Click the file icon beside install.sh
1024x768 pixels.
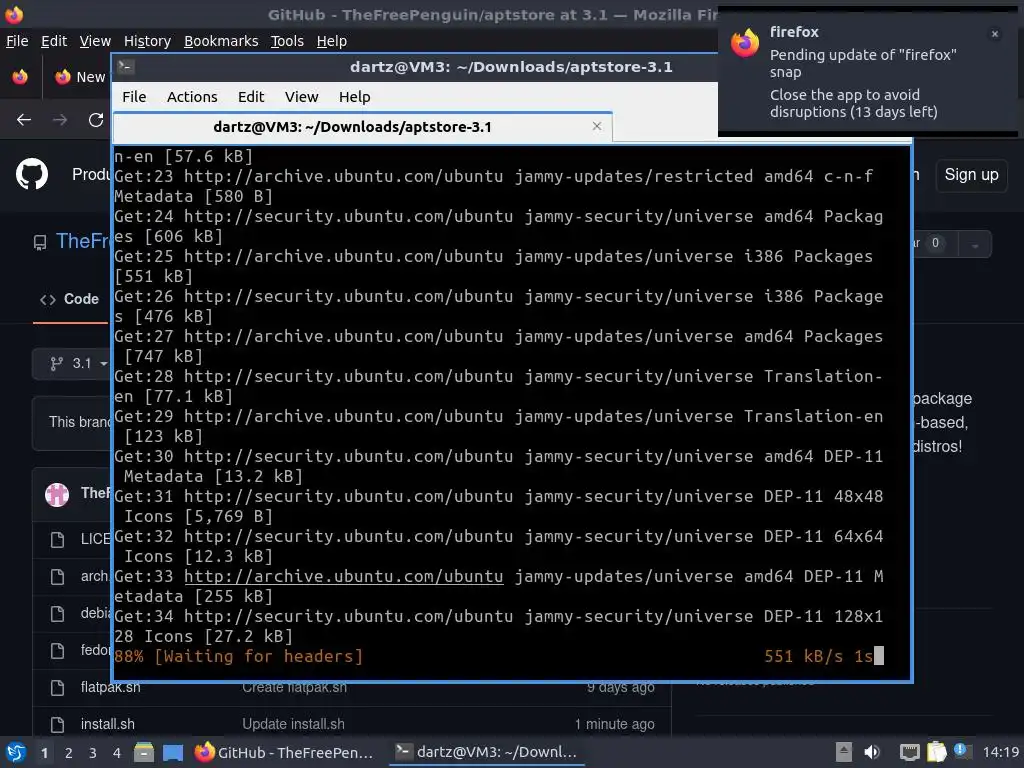coord(57,725)
